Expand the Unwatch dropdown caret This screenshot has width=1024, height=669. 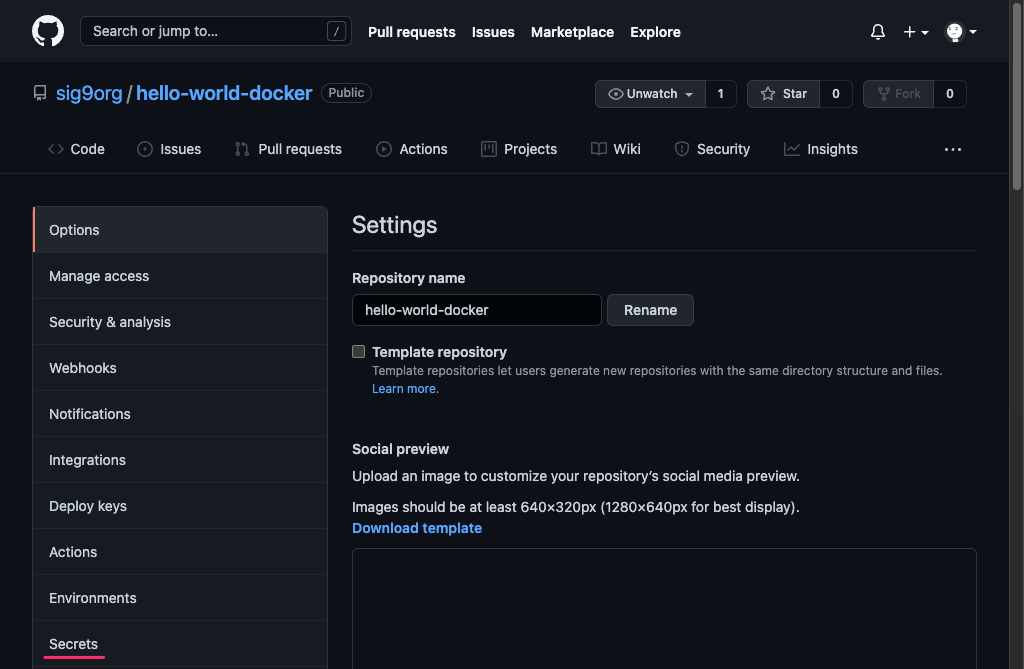(689, 95)
